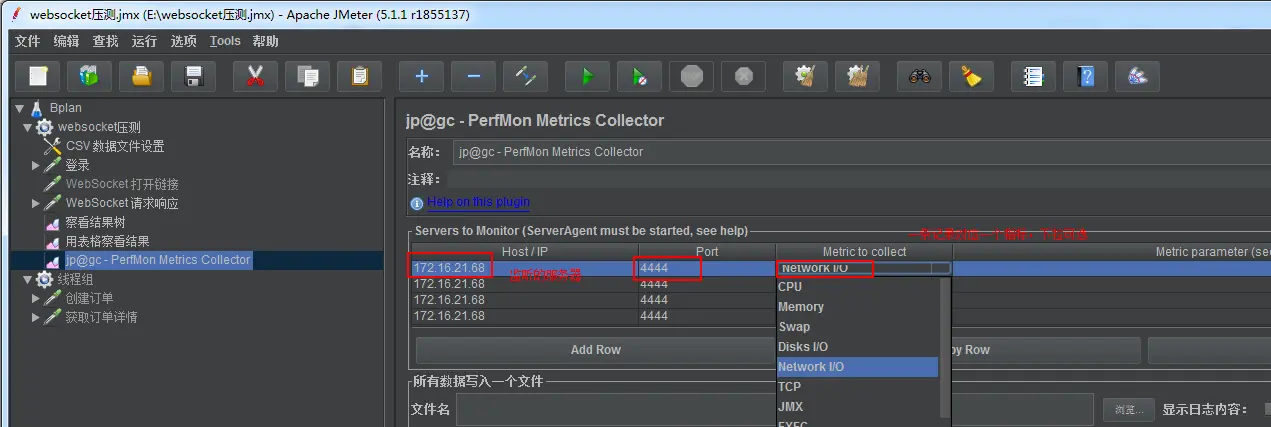1271x427 pixels.
Task: Open the 运行 menu
Action: point(144,41)
